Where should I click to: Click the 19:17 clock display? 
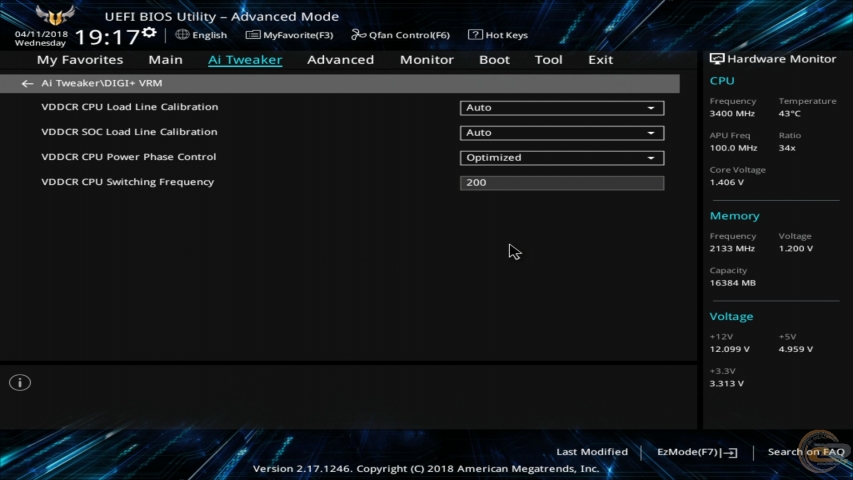(x=107, y=37)
